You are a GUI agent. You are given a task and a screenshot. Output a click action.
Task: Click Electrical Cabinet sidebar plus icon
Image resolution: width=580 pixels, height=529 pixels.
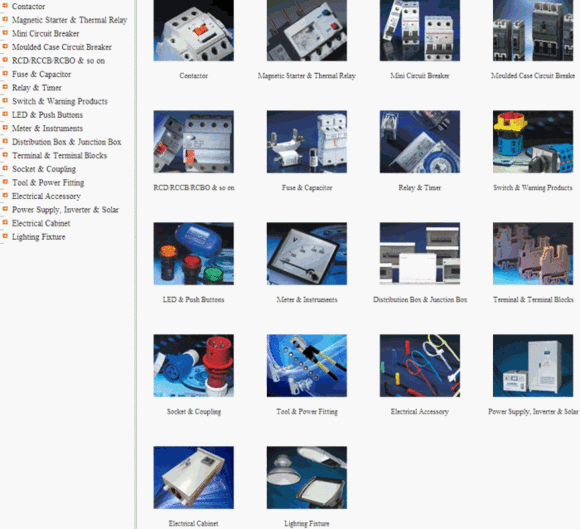[x=5, y=222]
